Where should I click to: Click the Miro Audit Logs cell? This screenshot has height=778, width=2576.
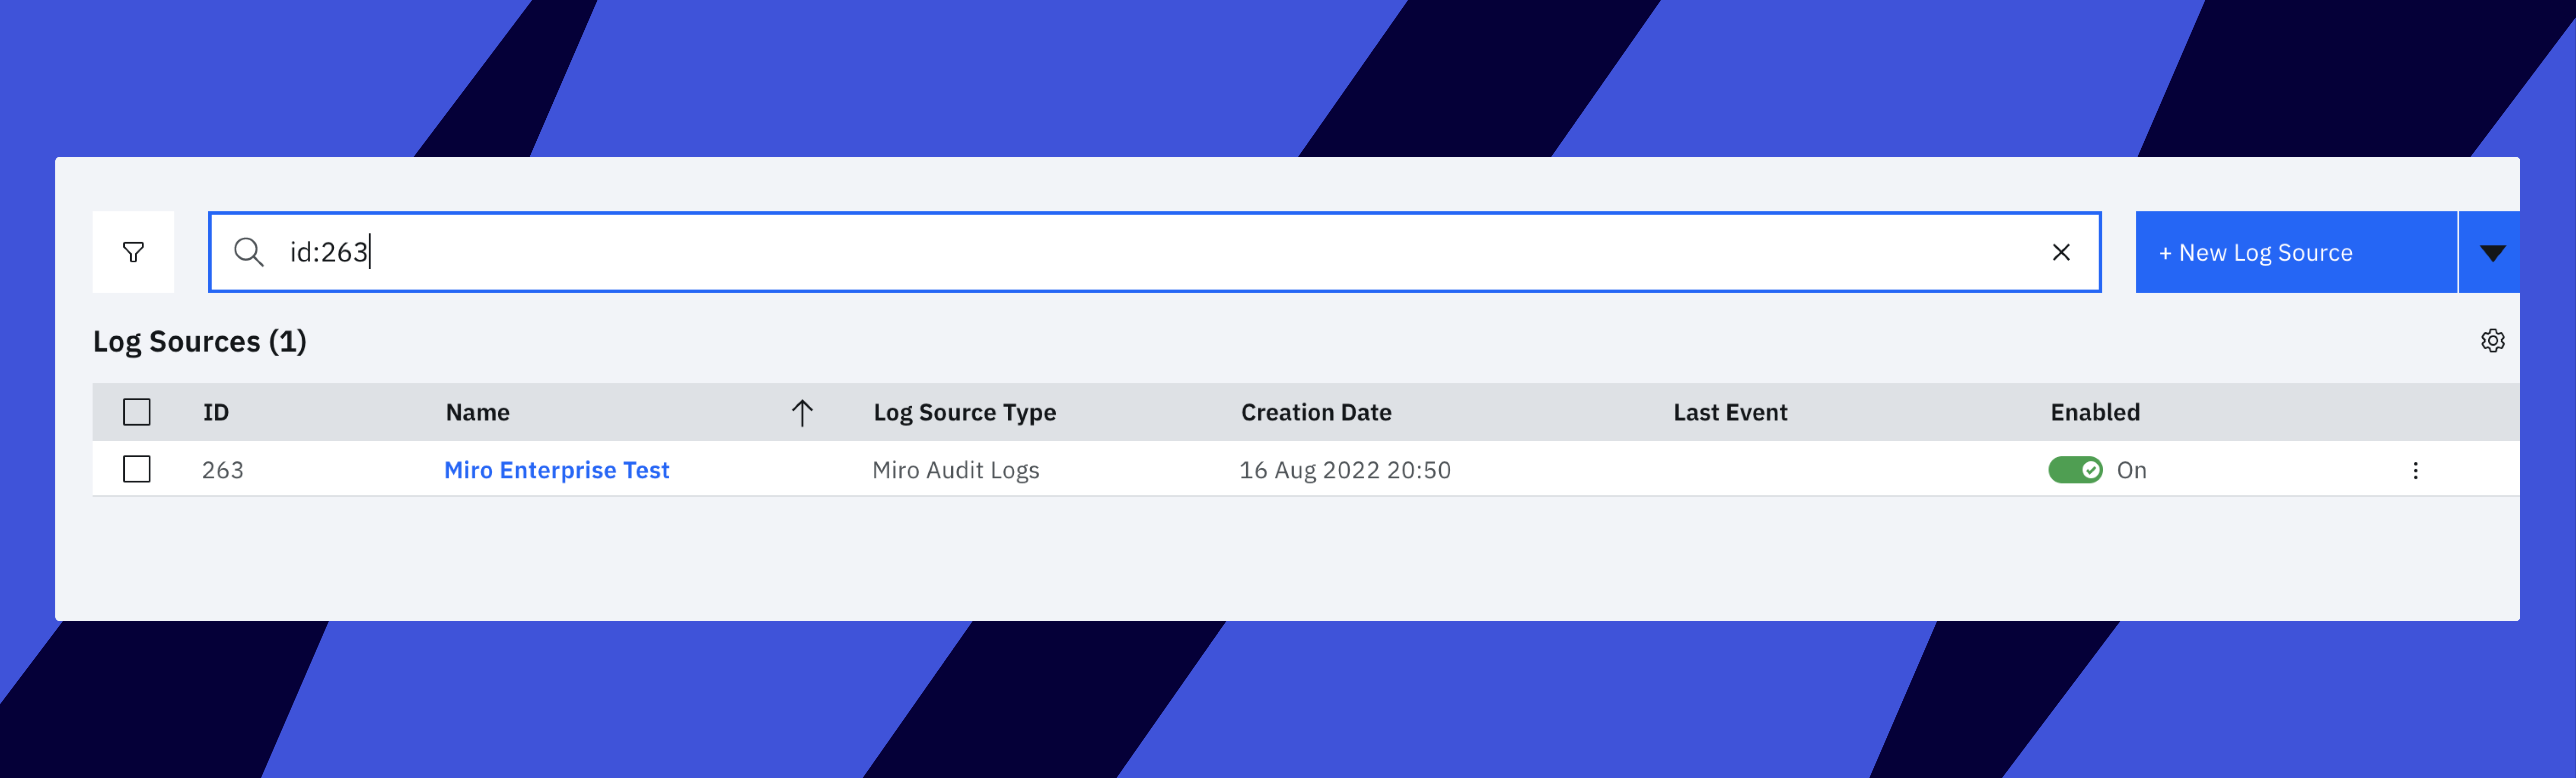click(x=955, y=470)
